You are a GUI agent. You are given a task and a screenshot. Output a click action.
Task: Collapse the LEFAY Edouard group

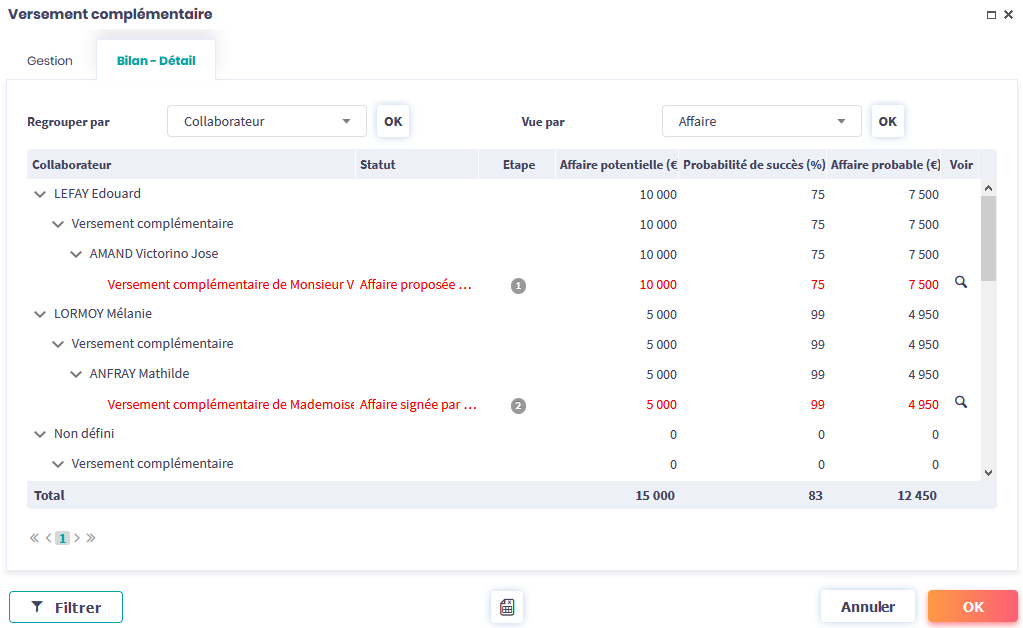[40, 194]
